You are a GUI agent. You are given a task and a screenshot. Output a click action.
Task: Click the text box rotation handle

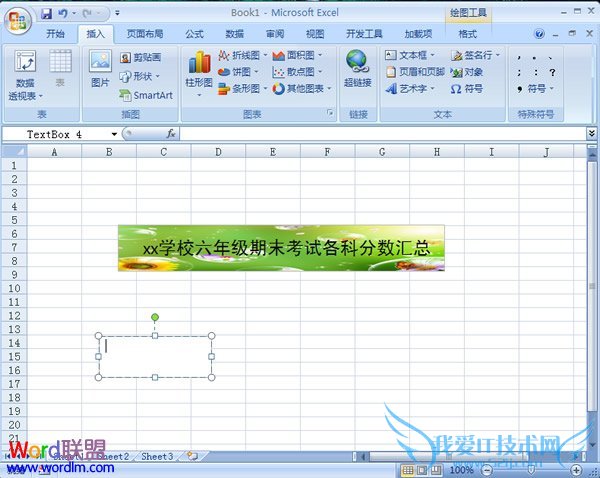pos(155,317)
